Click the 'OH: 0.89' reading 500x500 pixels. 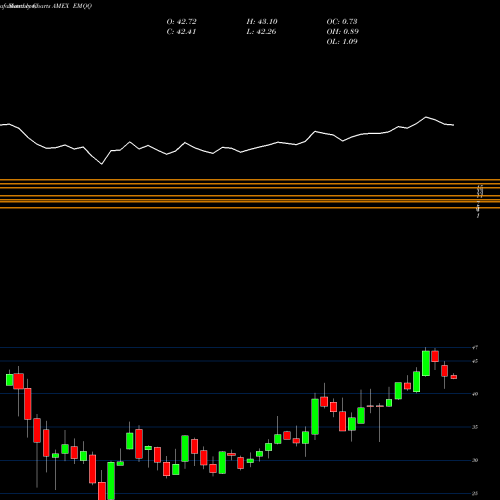click(343, 32)
